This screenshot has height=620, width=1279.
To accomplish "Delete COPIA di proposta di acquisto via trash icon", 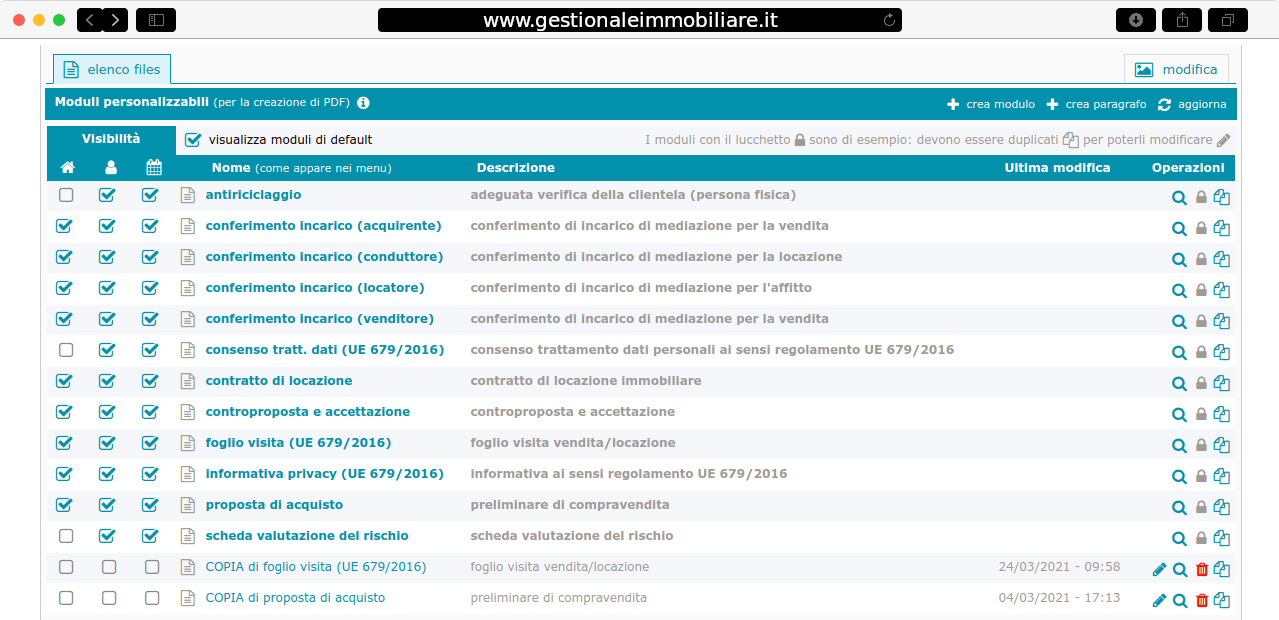I will pyautogui.click(x=1201, y=600).
